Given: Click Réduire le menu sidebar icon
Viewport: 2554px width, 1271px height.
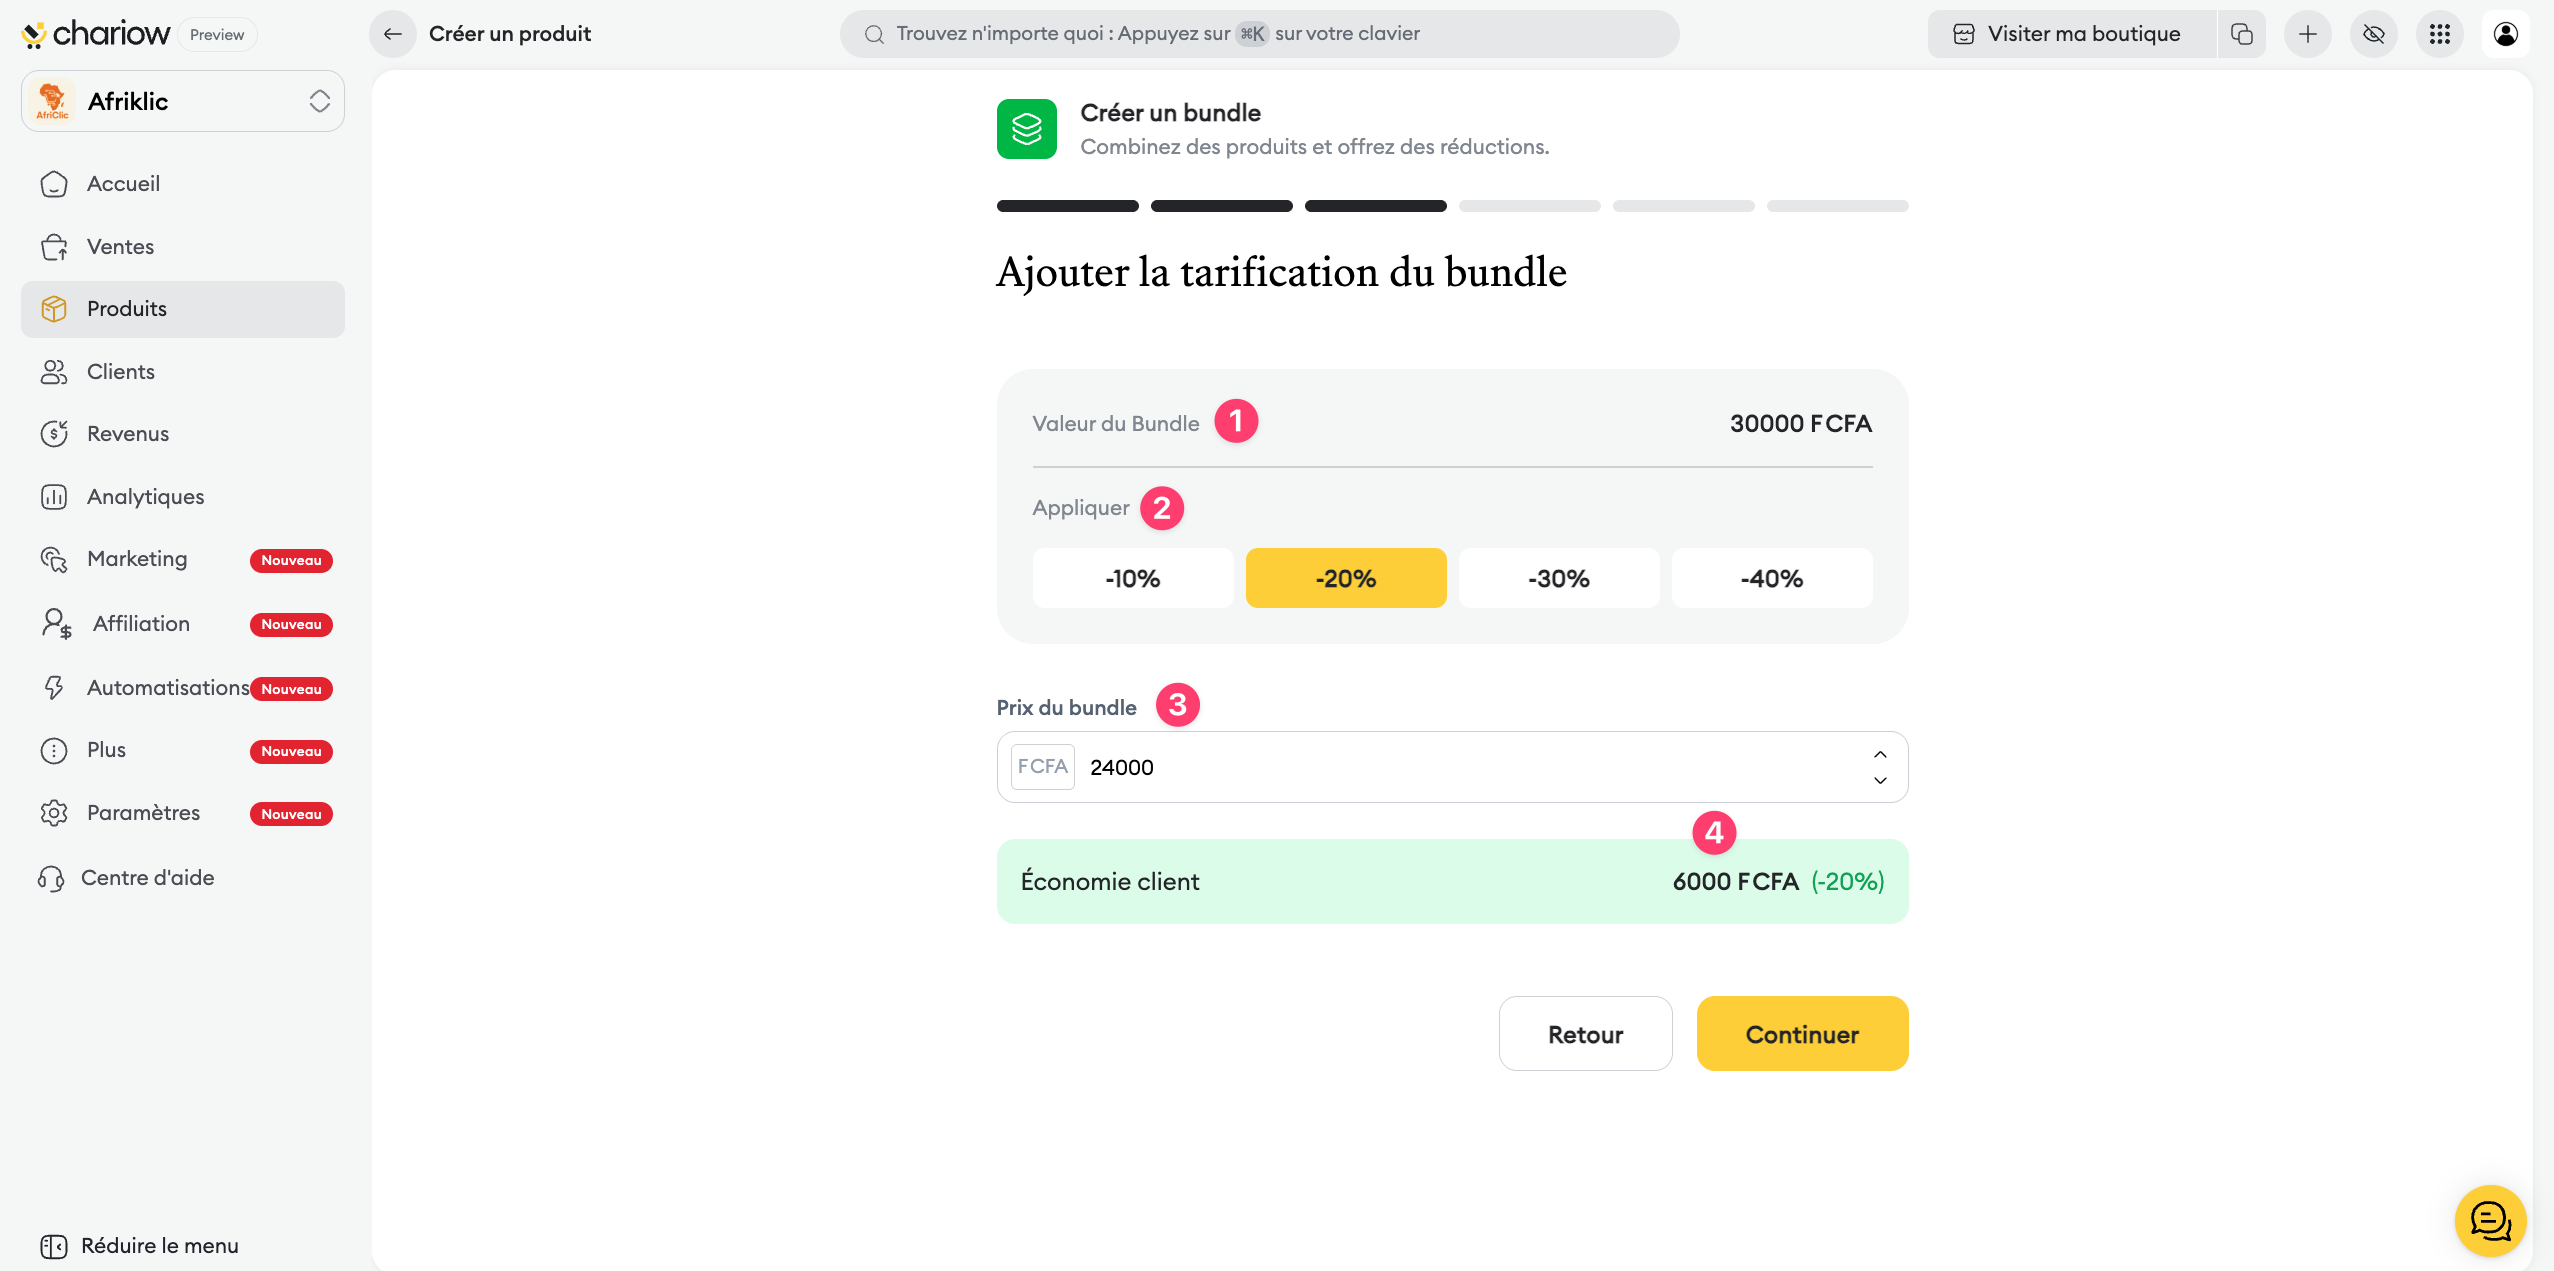Looking at the screenshot, I should pyautogui.click(x=54, y=1246).
